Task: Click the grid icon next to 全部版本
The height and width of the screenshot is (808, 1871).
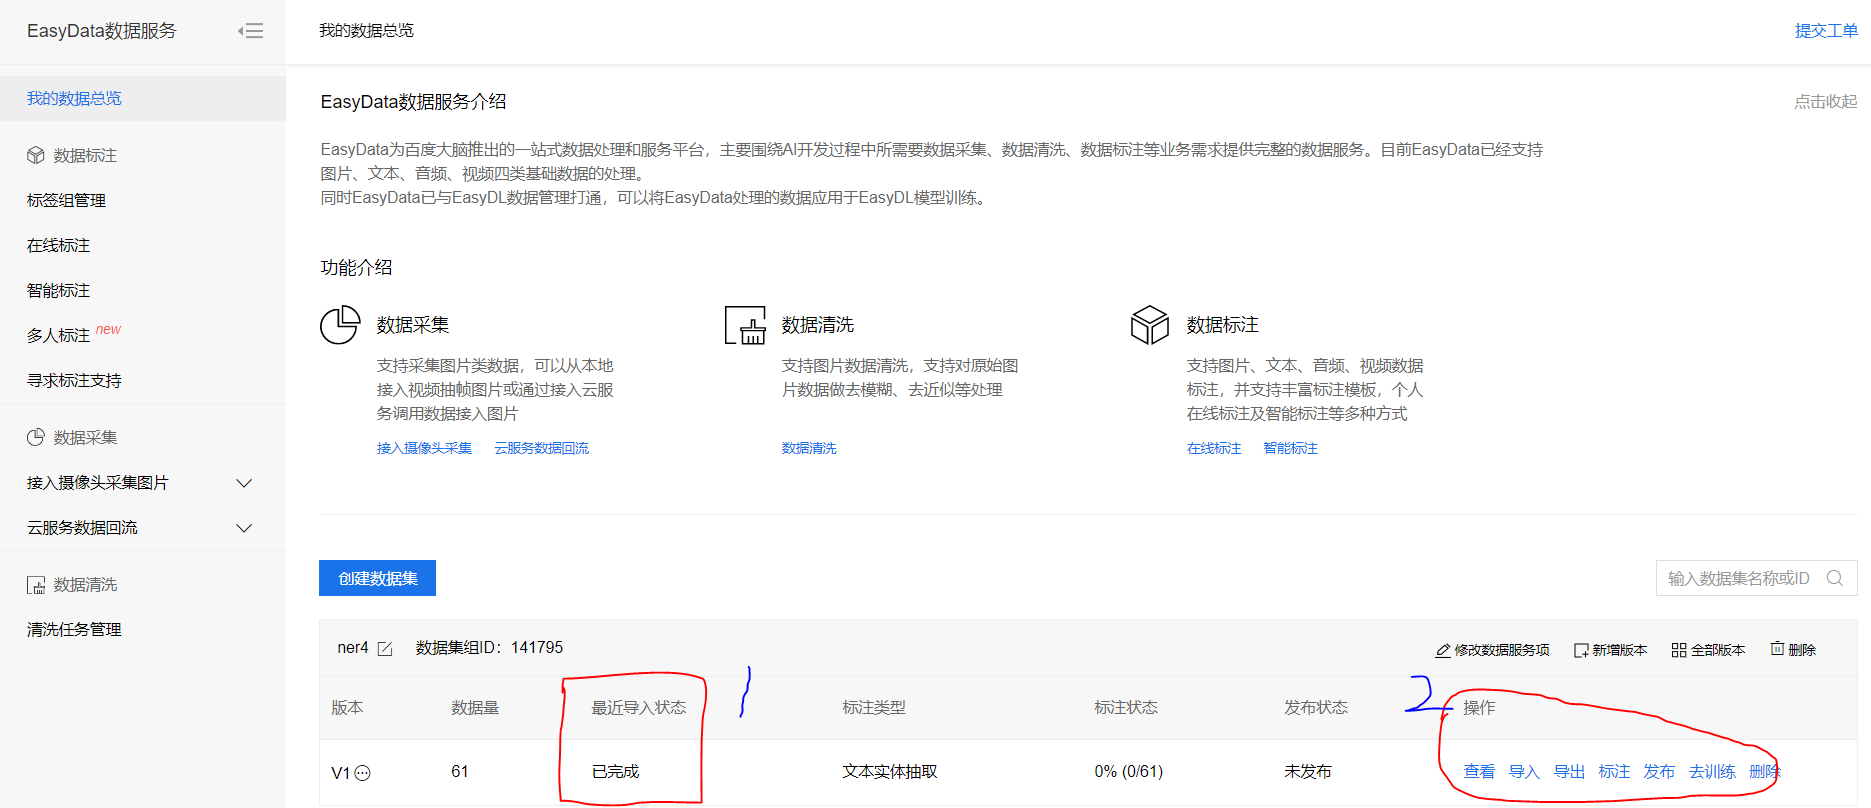Action: coord(1679,650)
